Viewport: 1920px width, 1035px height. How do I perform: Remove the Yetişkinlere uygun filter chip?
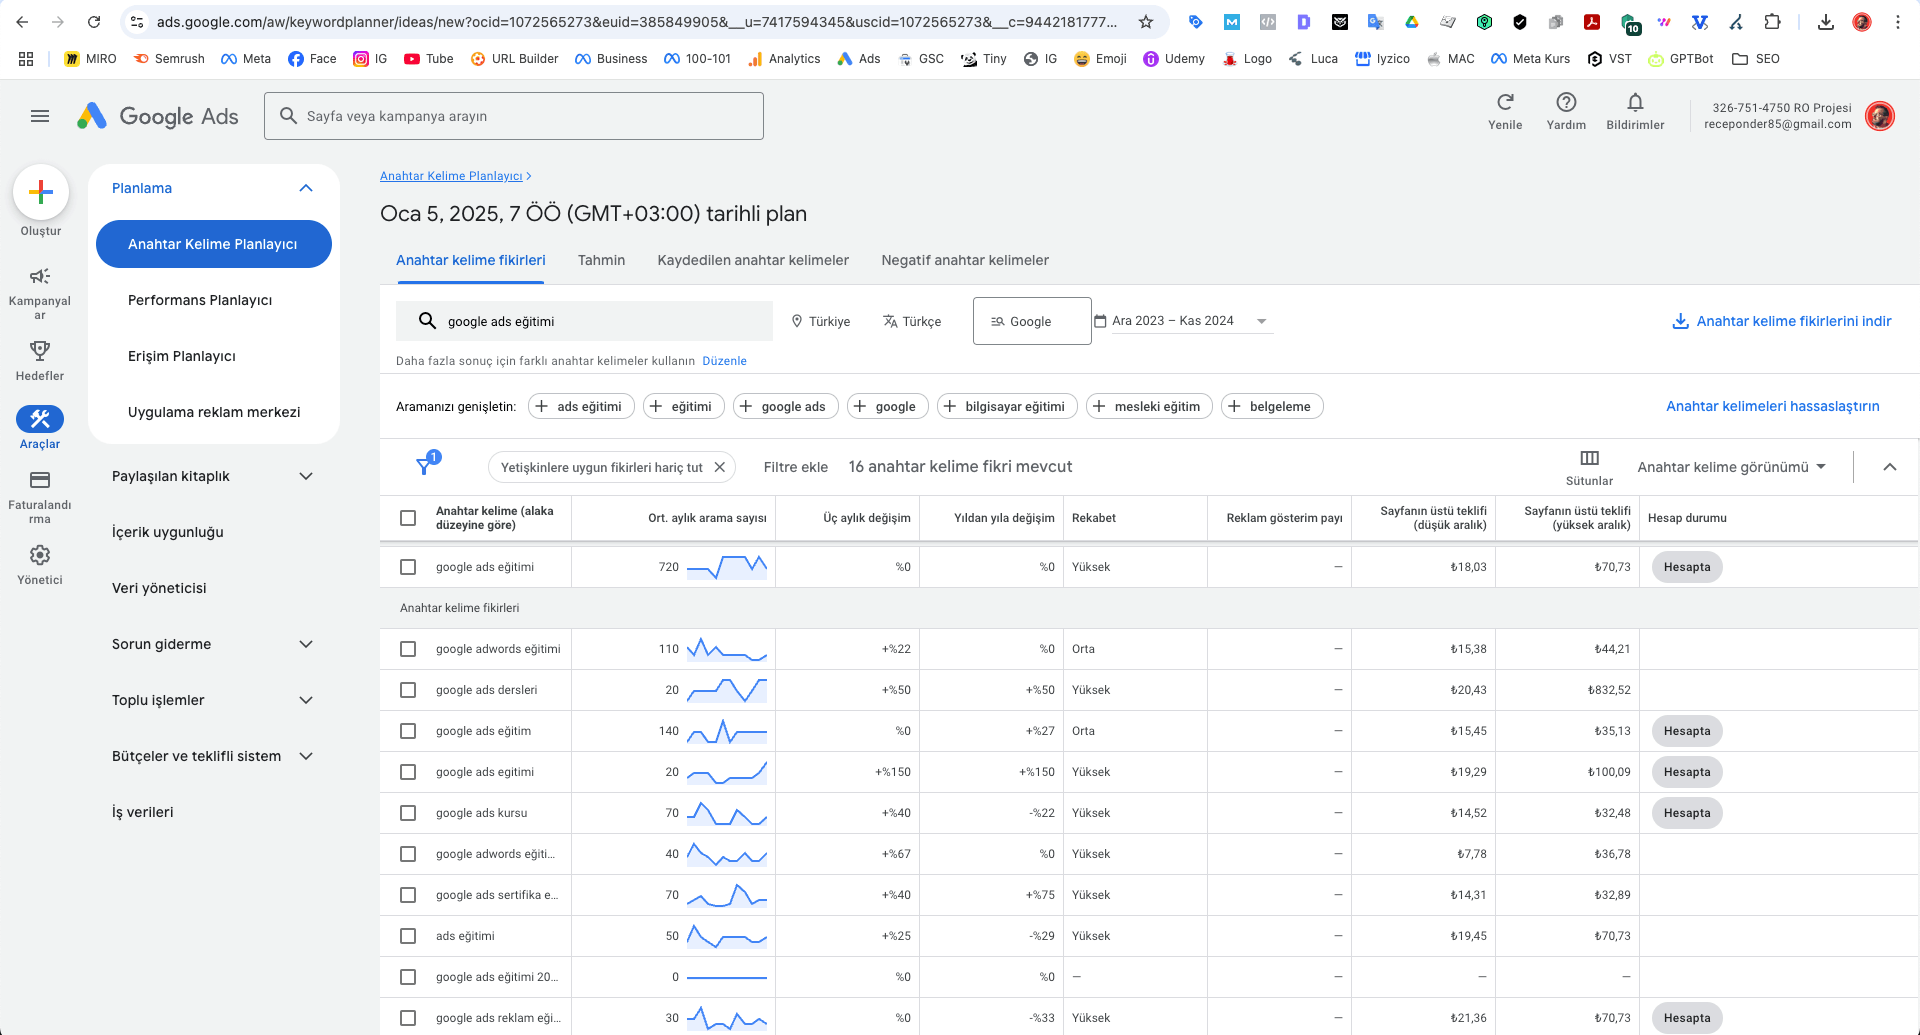[719, 467]
